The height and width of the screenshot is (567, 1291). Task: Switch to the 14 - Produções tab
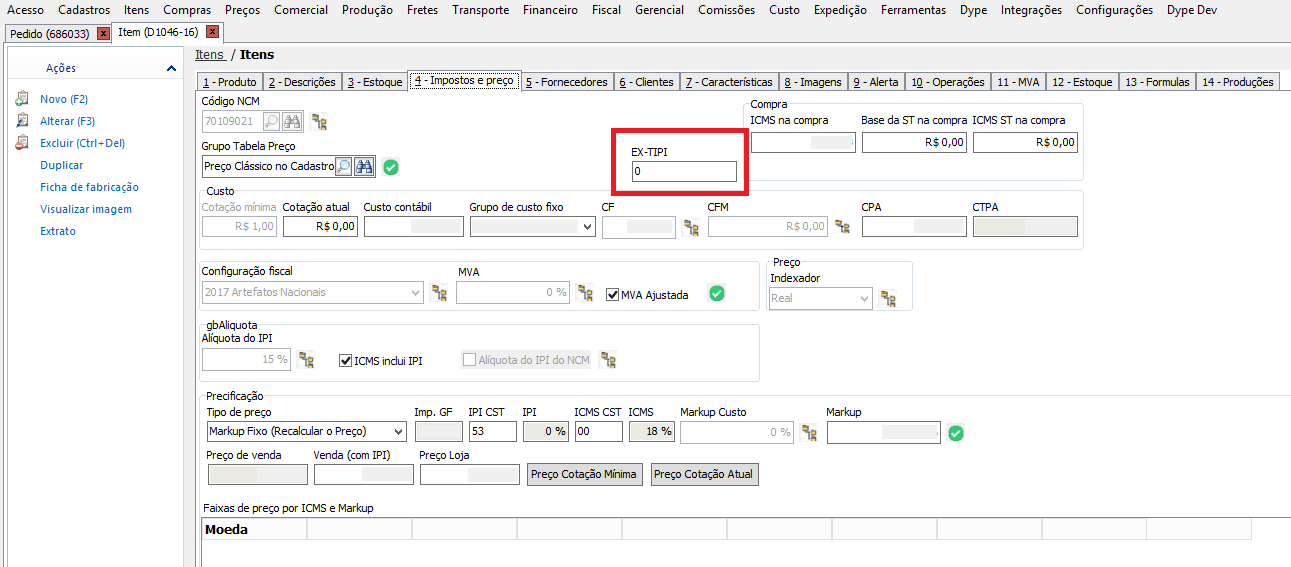[x=1237, y=82]
